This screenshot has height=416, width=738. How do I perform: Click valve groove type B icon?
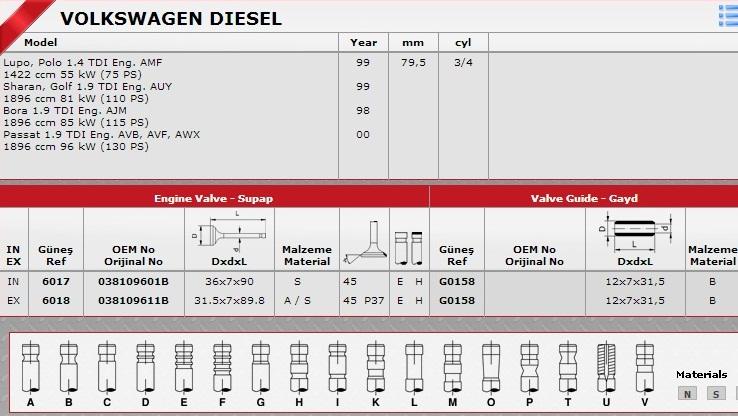click(69, 368)
